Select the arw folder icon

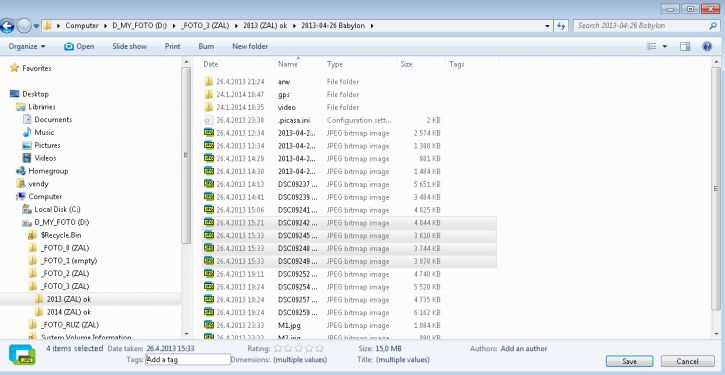click(x=209, y=81)
